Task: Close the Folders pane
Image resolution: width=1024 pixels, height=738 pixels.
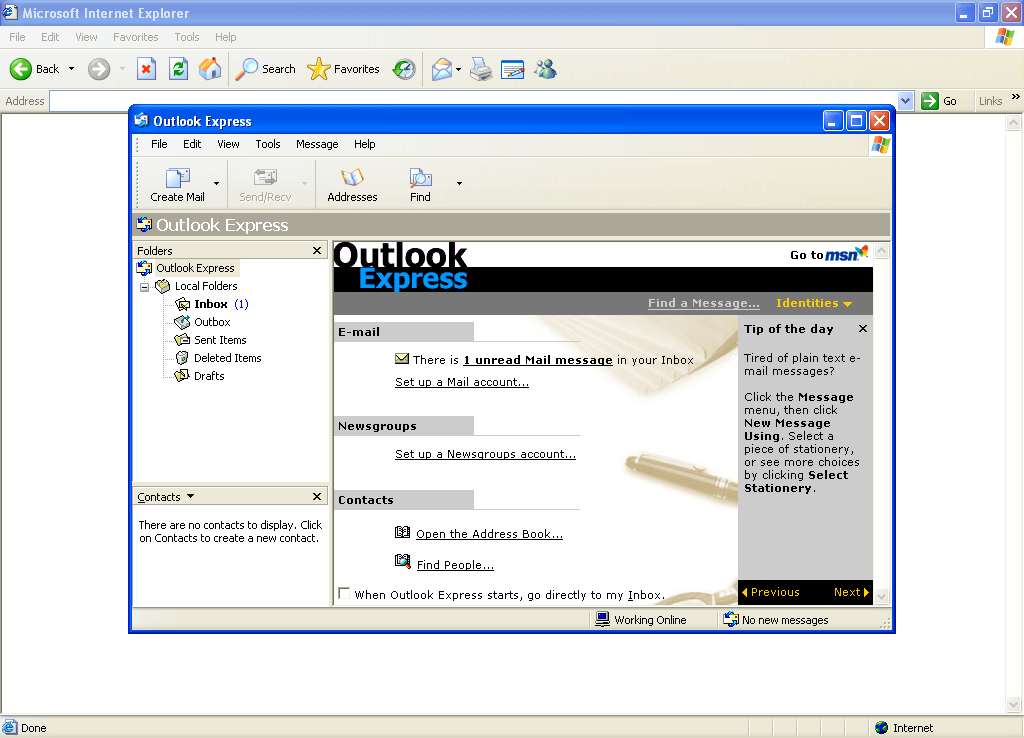Action: coord(317,251)
